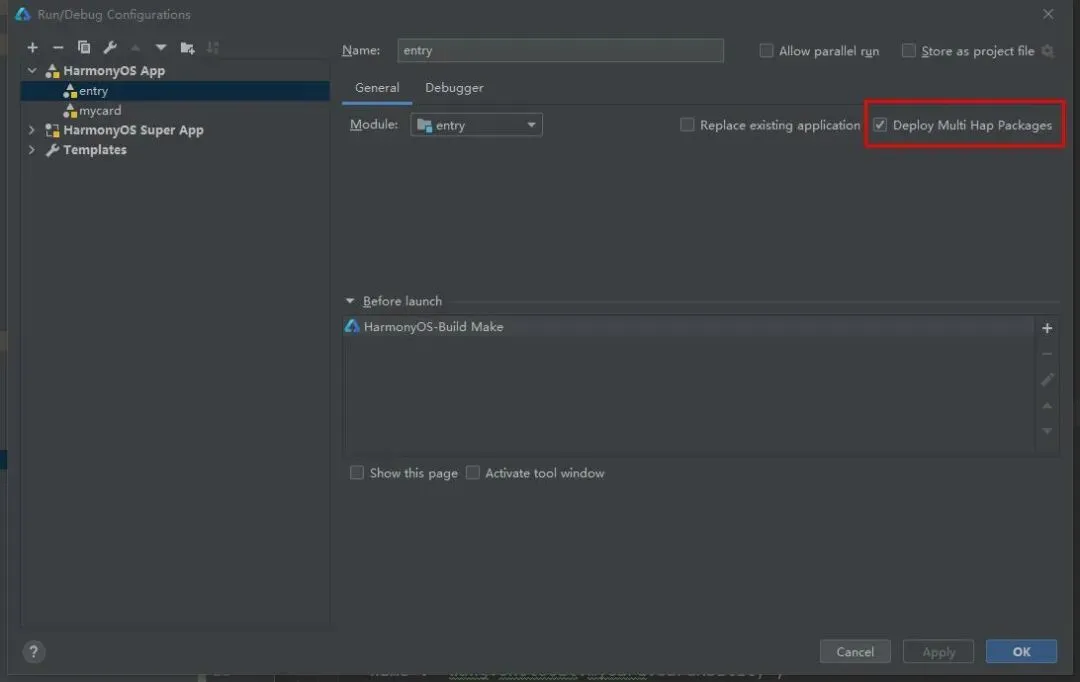Move configuration up arrow in toolbar

point(136,48)
